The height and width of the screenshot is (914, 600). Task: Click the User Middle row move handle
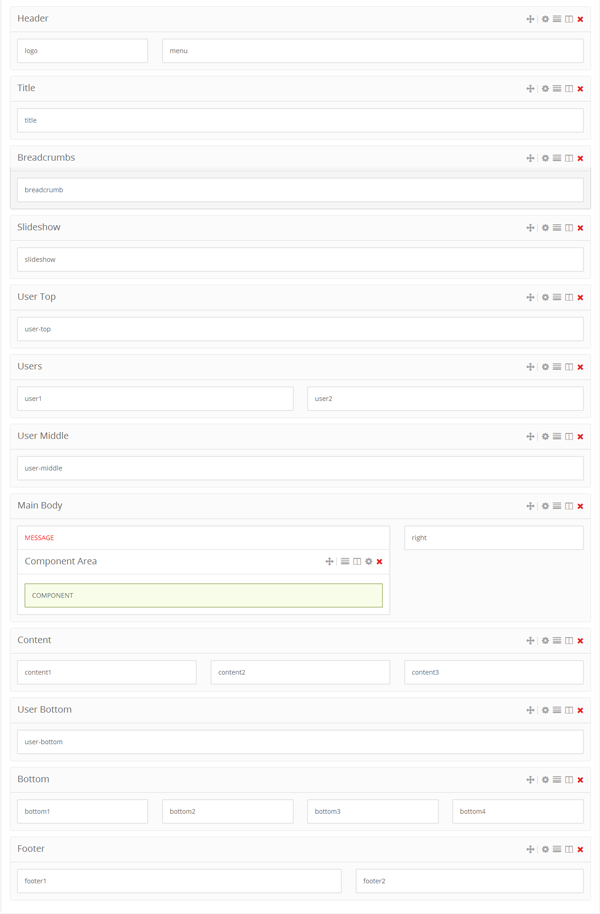click(530, 437)
